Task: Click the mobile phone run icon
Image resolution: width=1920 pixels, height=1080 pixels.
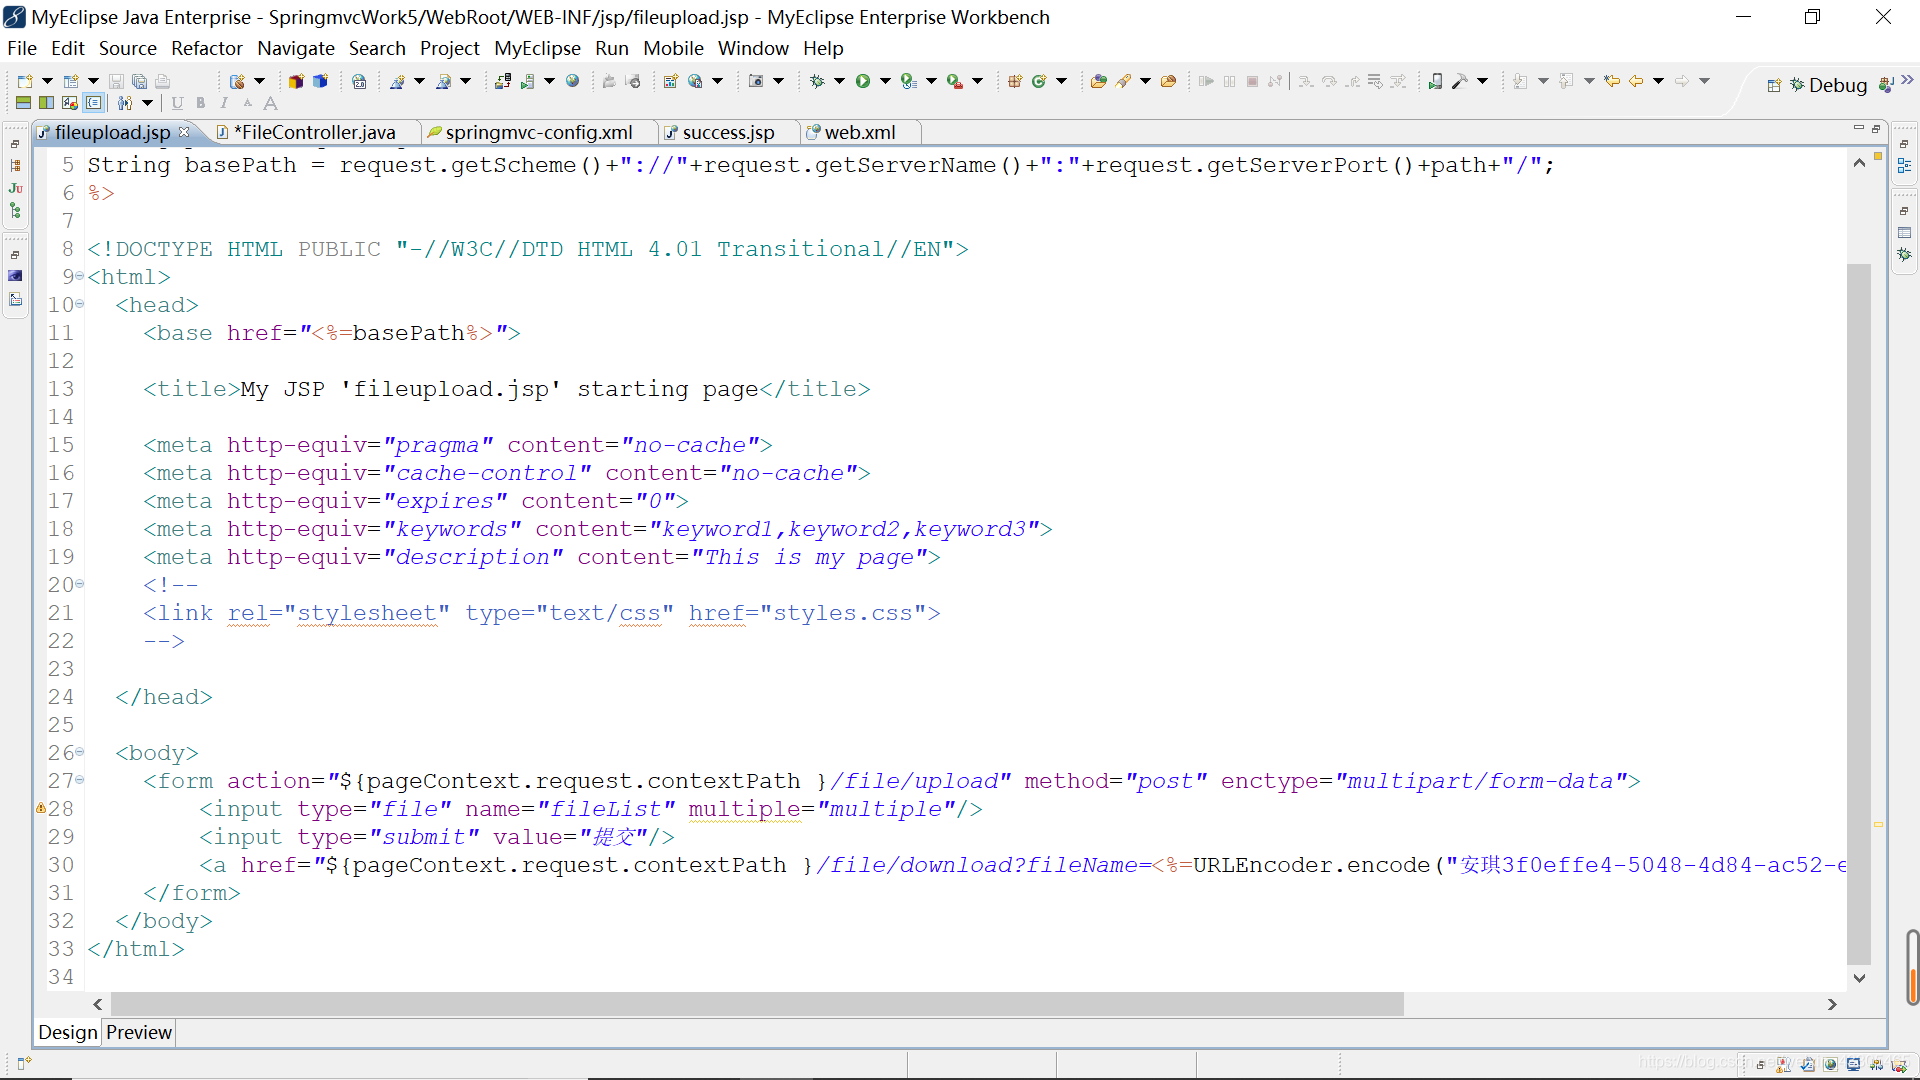Action: [x=1436, y=81]
